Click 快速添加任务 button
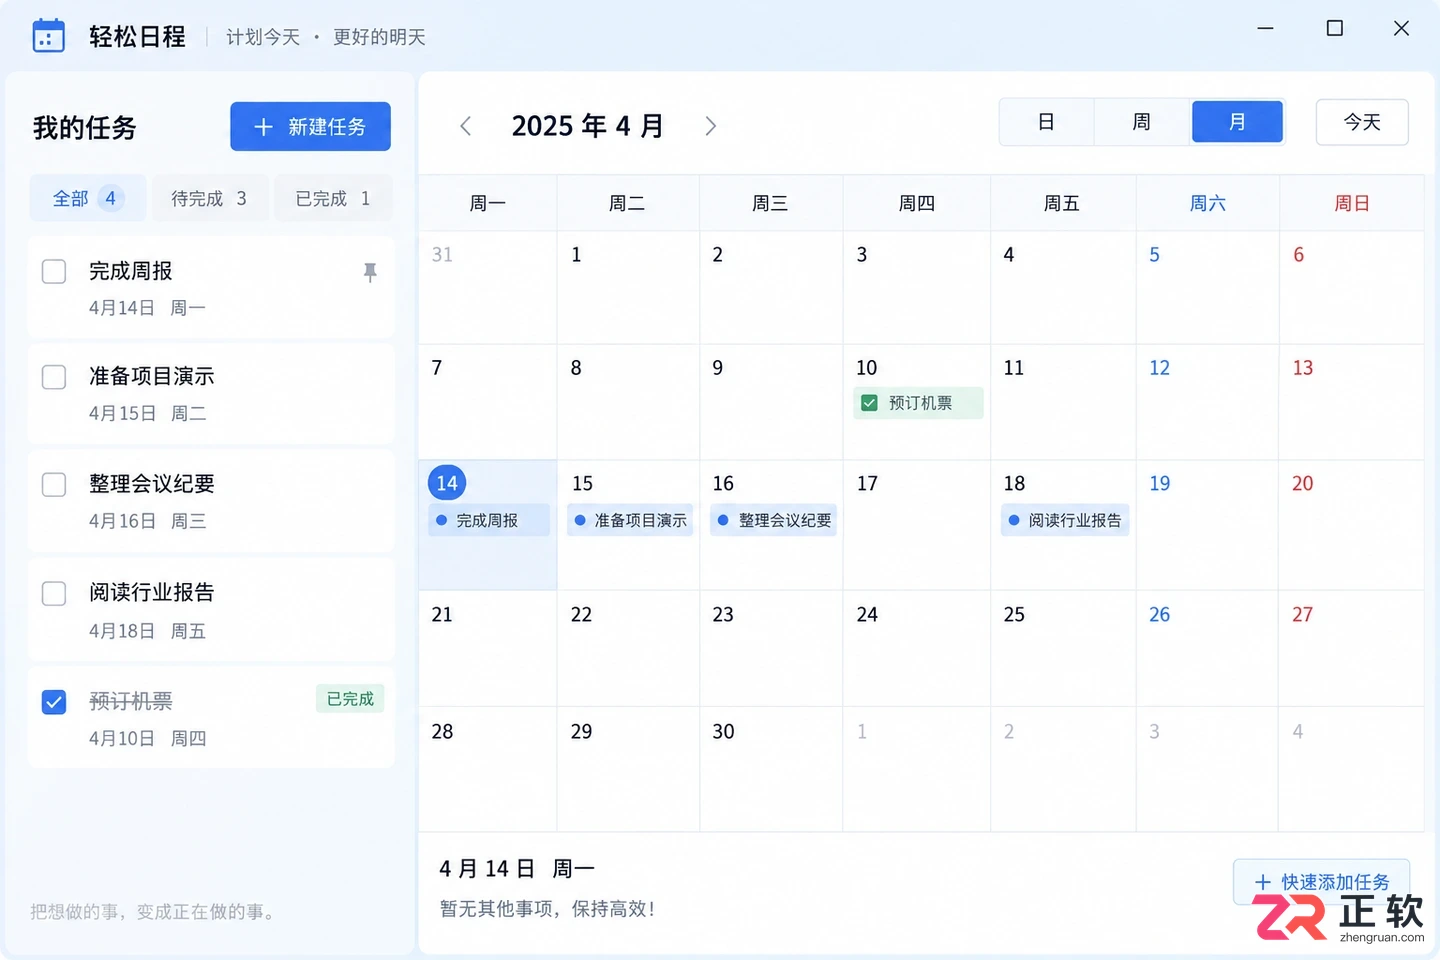Screen dimensions: 1440x960 pos(1322,882)
